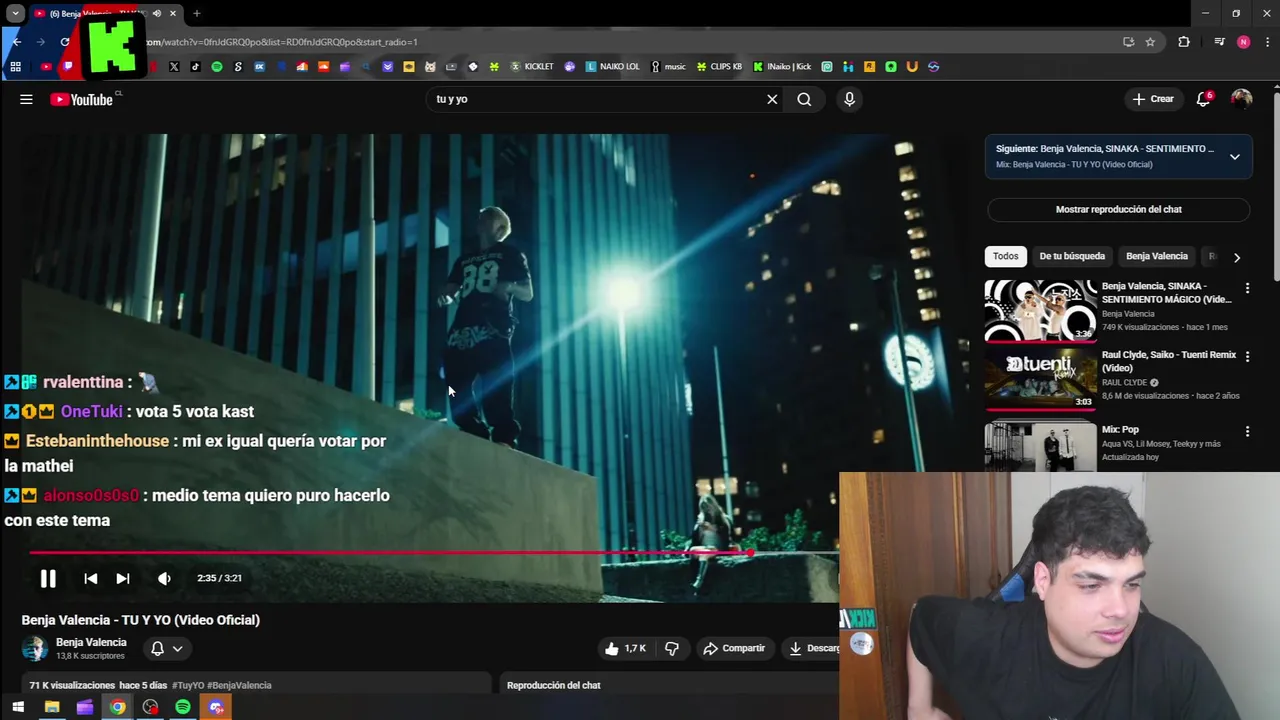Open options for Tuenti Remix video
The width and height of the screenshot is (1280, 720).
point(1247,356)
